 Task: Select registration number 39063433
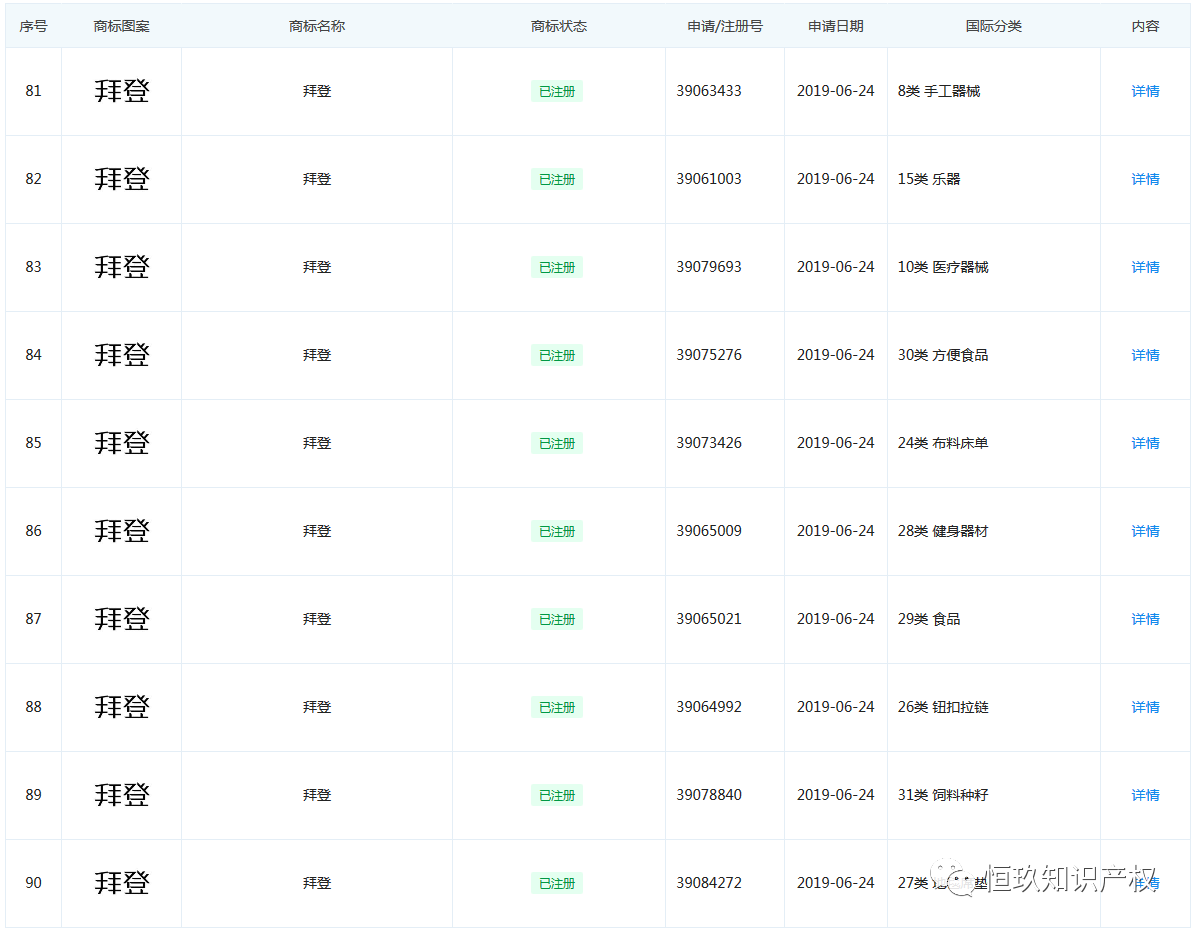coord(709,91)
